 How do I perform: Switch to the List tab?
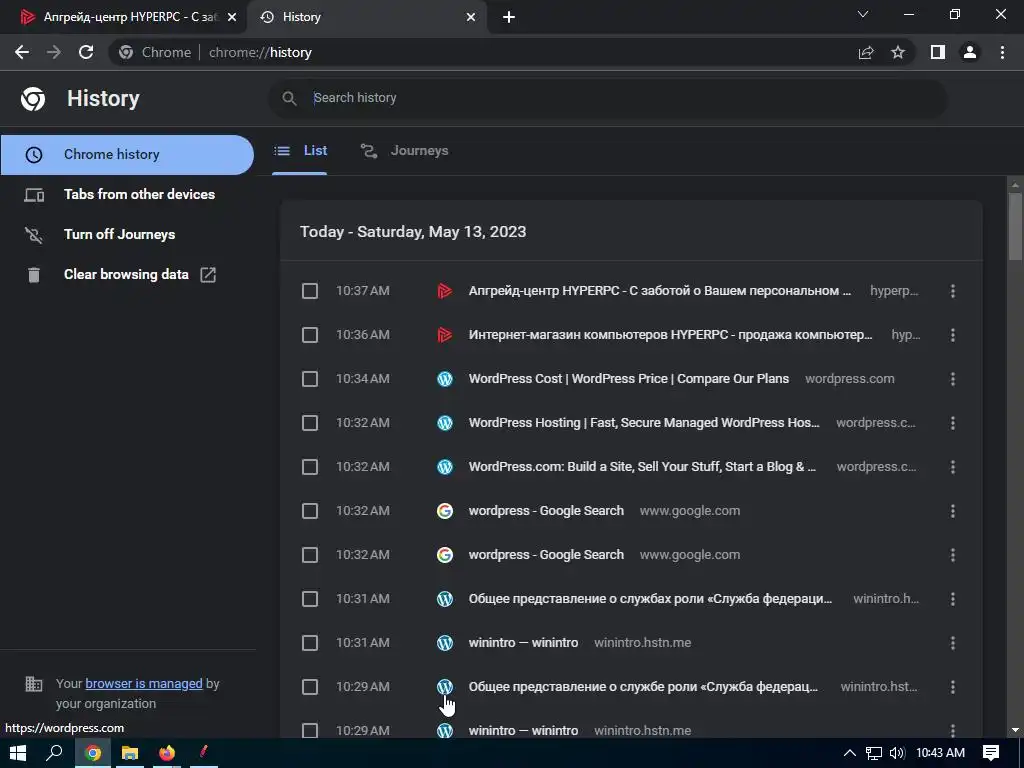click(x=300, y=151)
